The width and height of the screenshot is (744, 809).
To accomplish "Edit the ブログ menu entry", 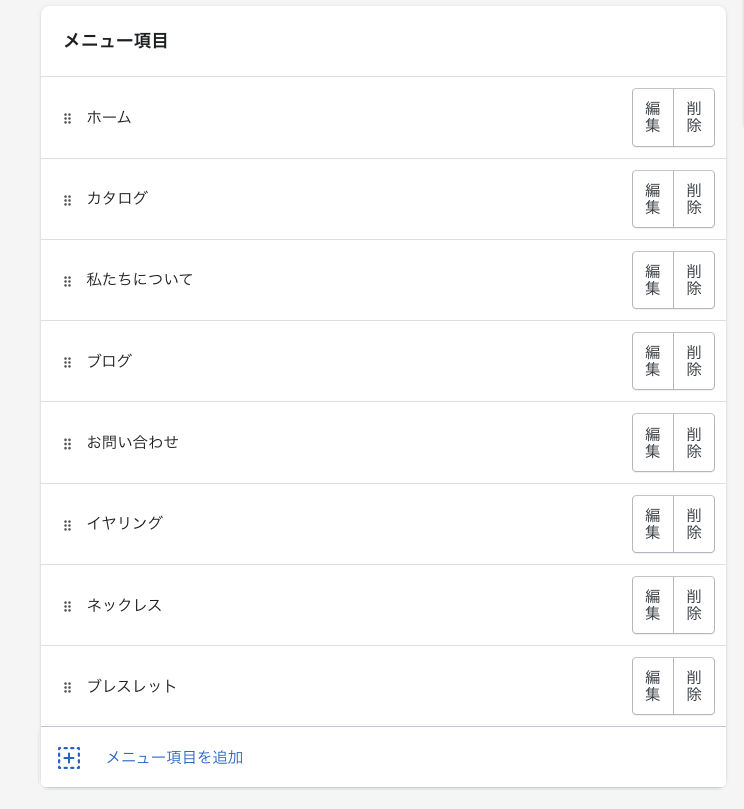I will pyautogui.click(x=653, y=361).
